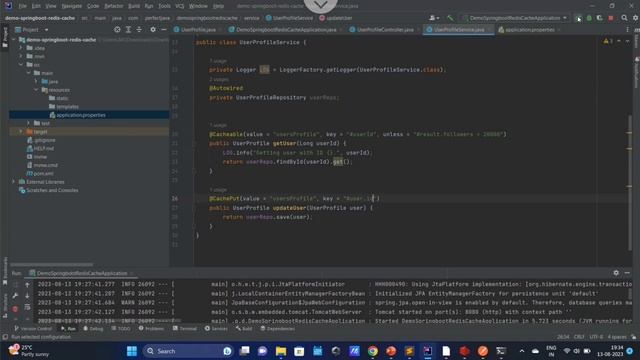Open the Refactor menu
Viewport: 640px width, 360px height.
tap(113, 6)
